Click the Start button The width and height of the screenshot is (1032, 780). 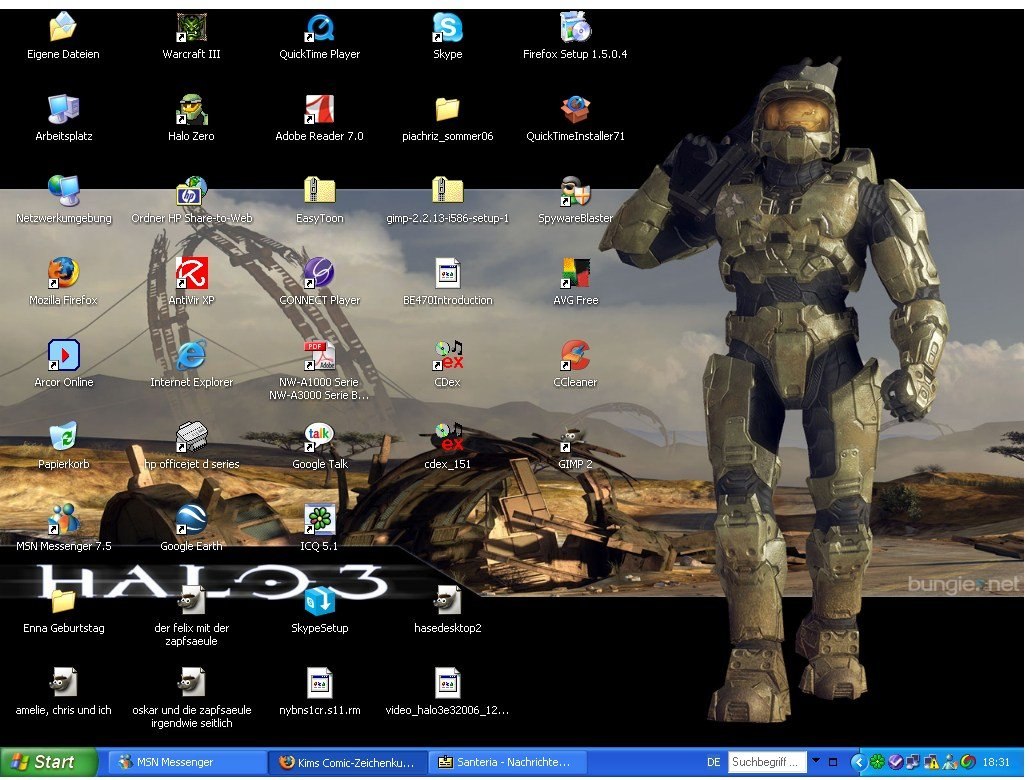coord(48,762)
